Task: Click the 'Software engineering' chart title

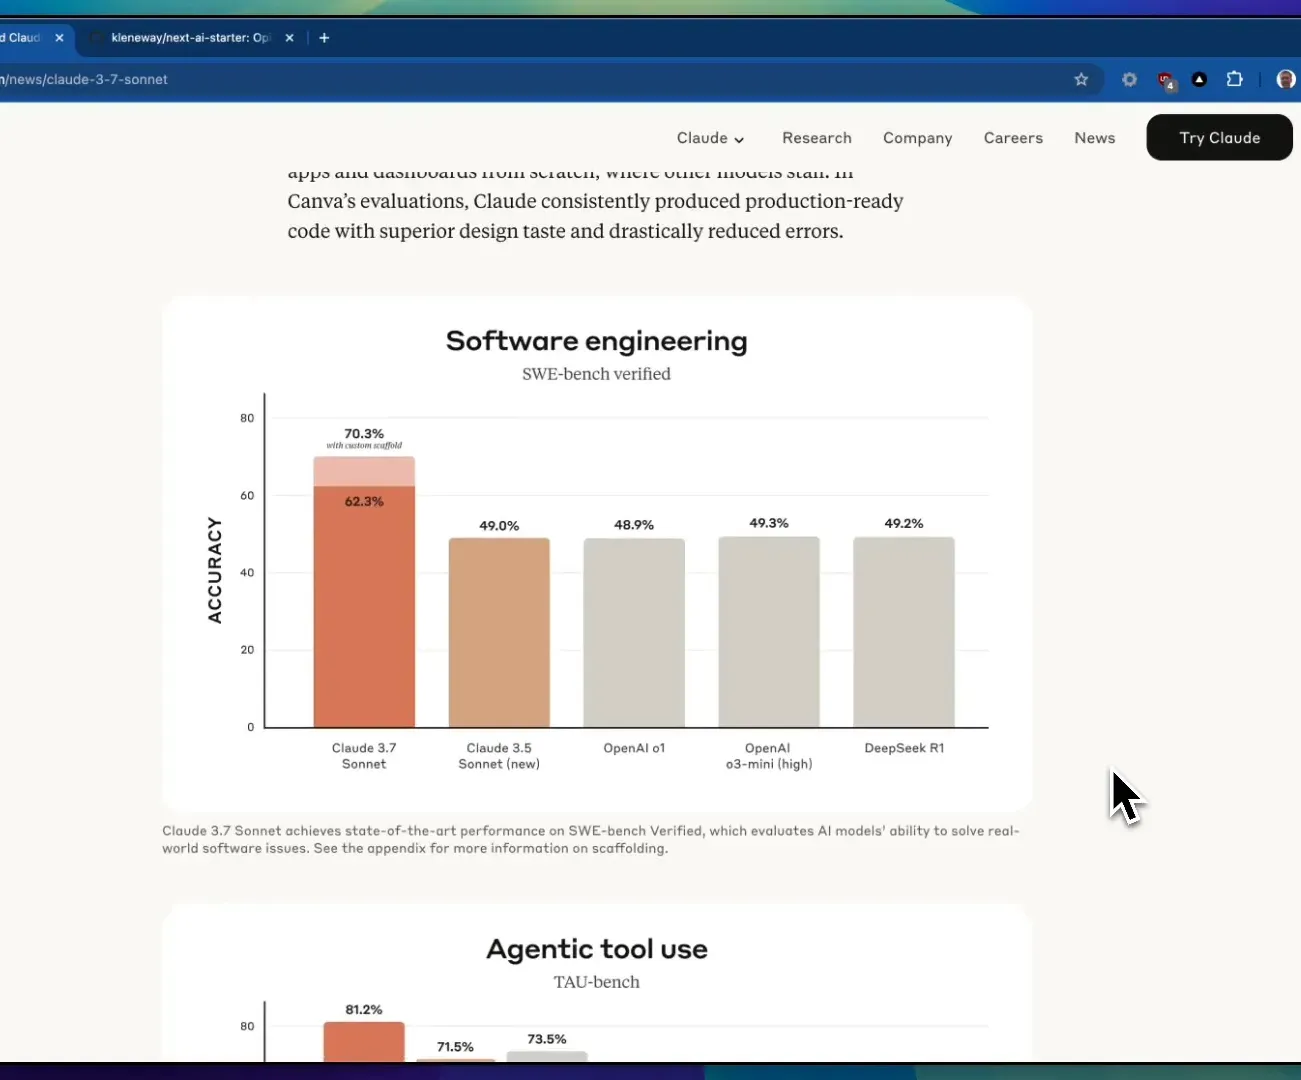Action: pos(597,341)
